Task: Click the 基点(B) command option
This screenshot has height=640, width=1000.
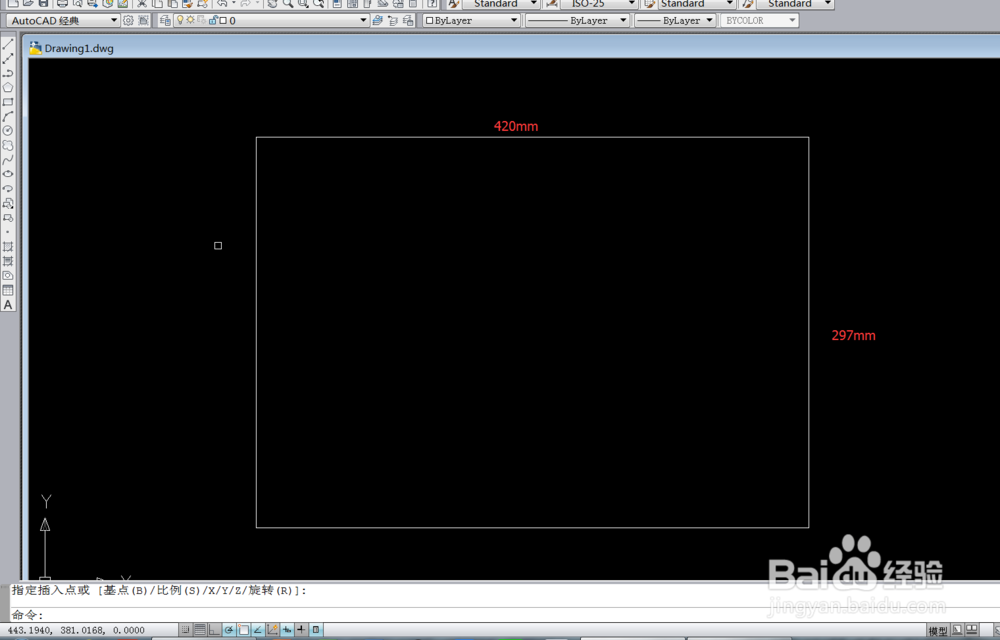Action: coord(125,590)
